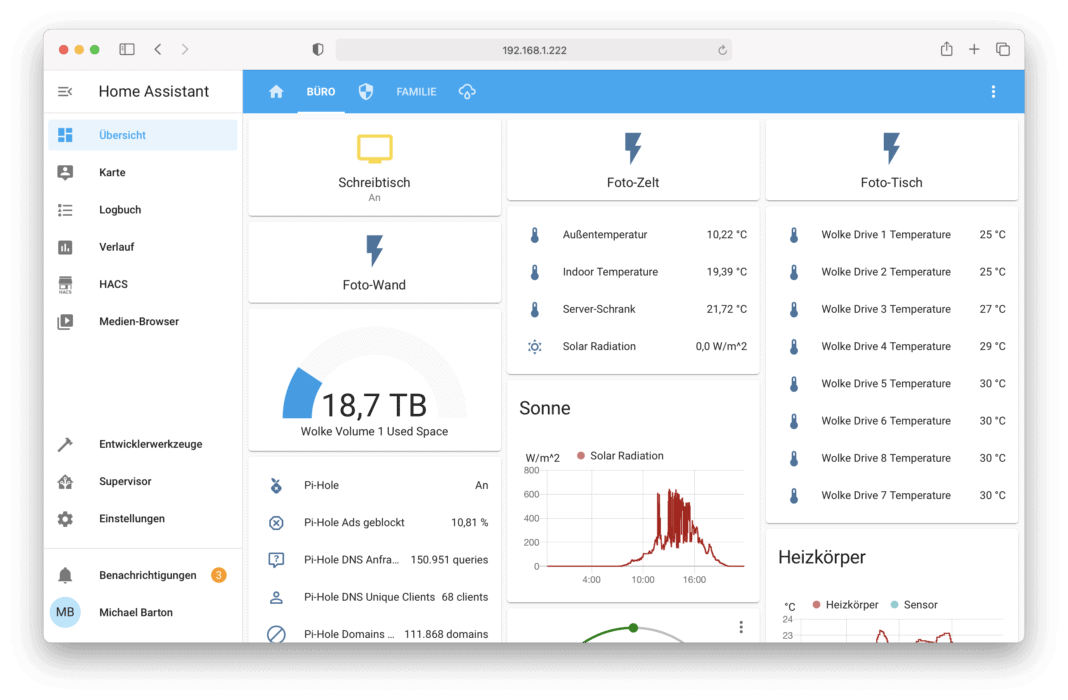Switch to the home view tab icon

pyautogui.click(x=276, y=91)
